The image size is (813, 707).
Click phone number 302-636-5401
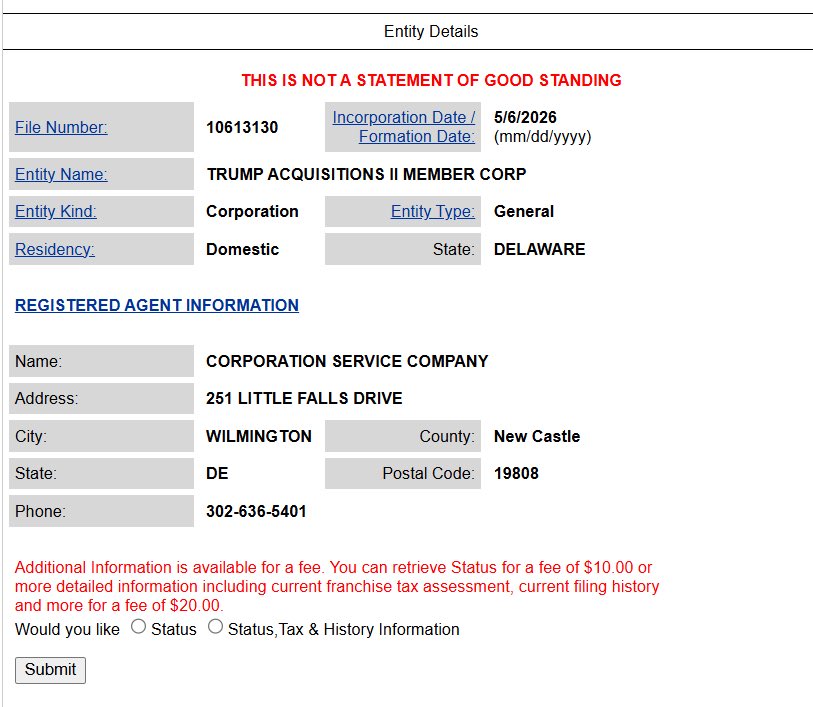click(256, 512)
